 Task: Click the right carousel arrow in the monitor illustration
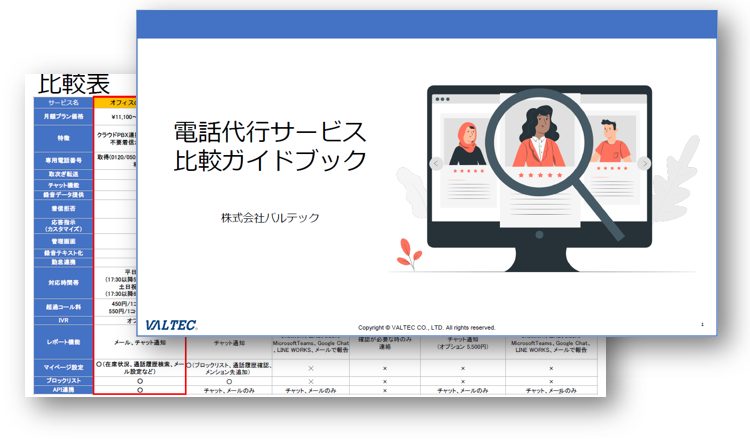click(644, 164)
